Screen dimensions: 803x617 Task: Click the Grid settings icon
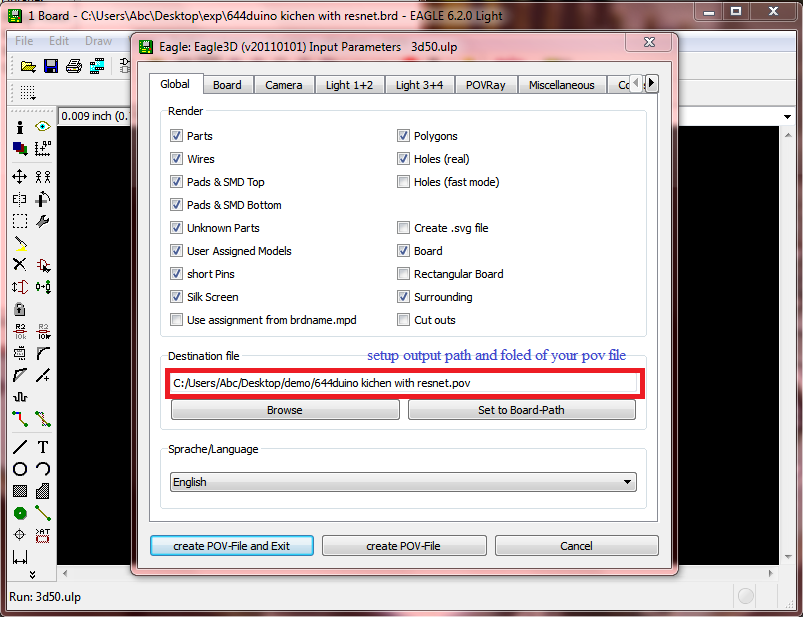pyautogui.click(x=28, y=93)
